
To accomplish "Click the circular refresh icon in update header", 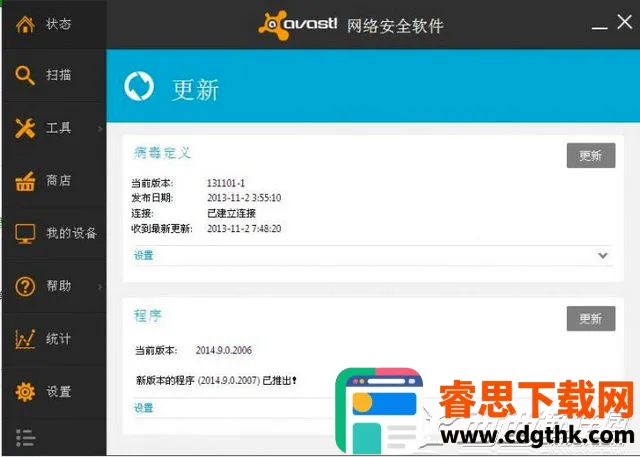I will click(139, 87).
